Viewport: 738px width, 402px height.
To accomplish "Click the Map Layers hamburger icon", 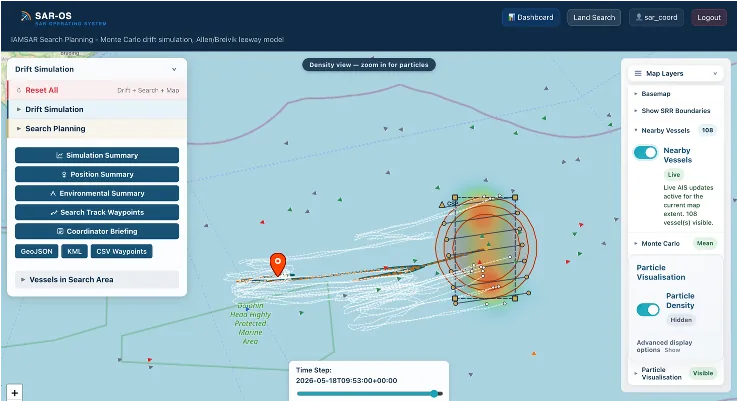I will point(638,73).
